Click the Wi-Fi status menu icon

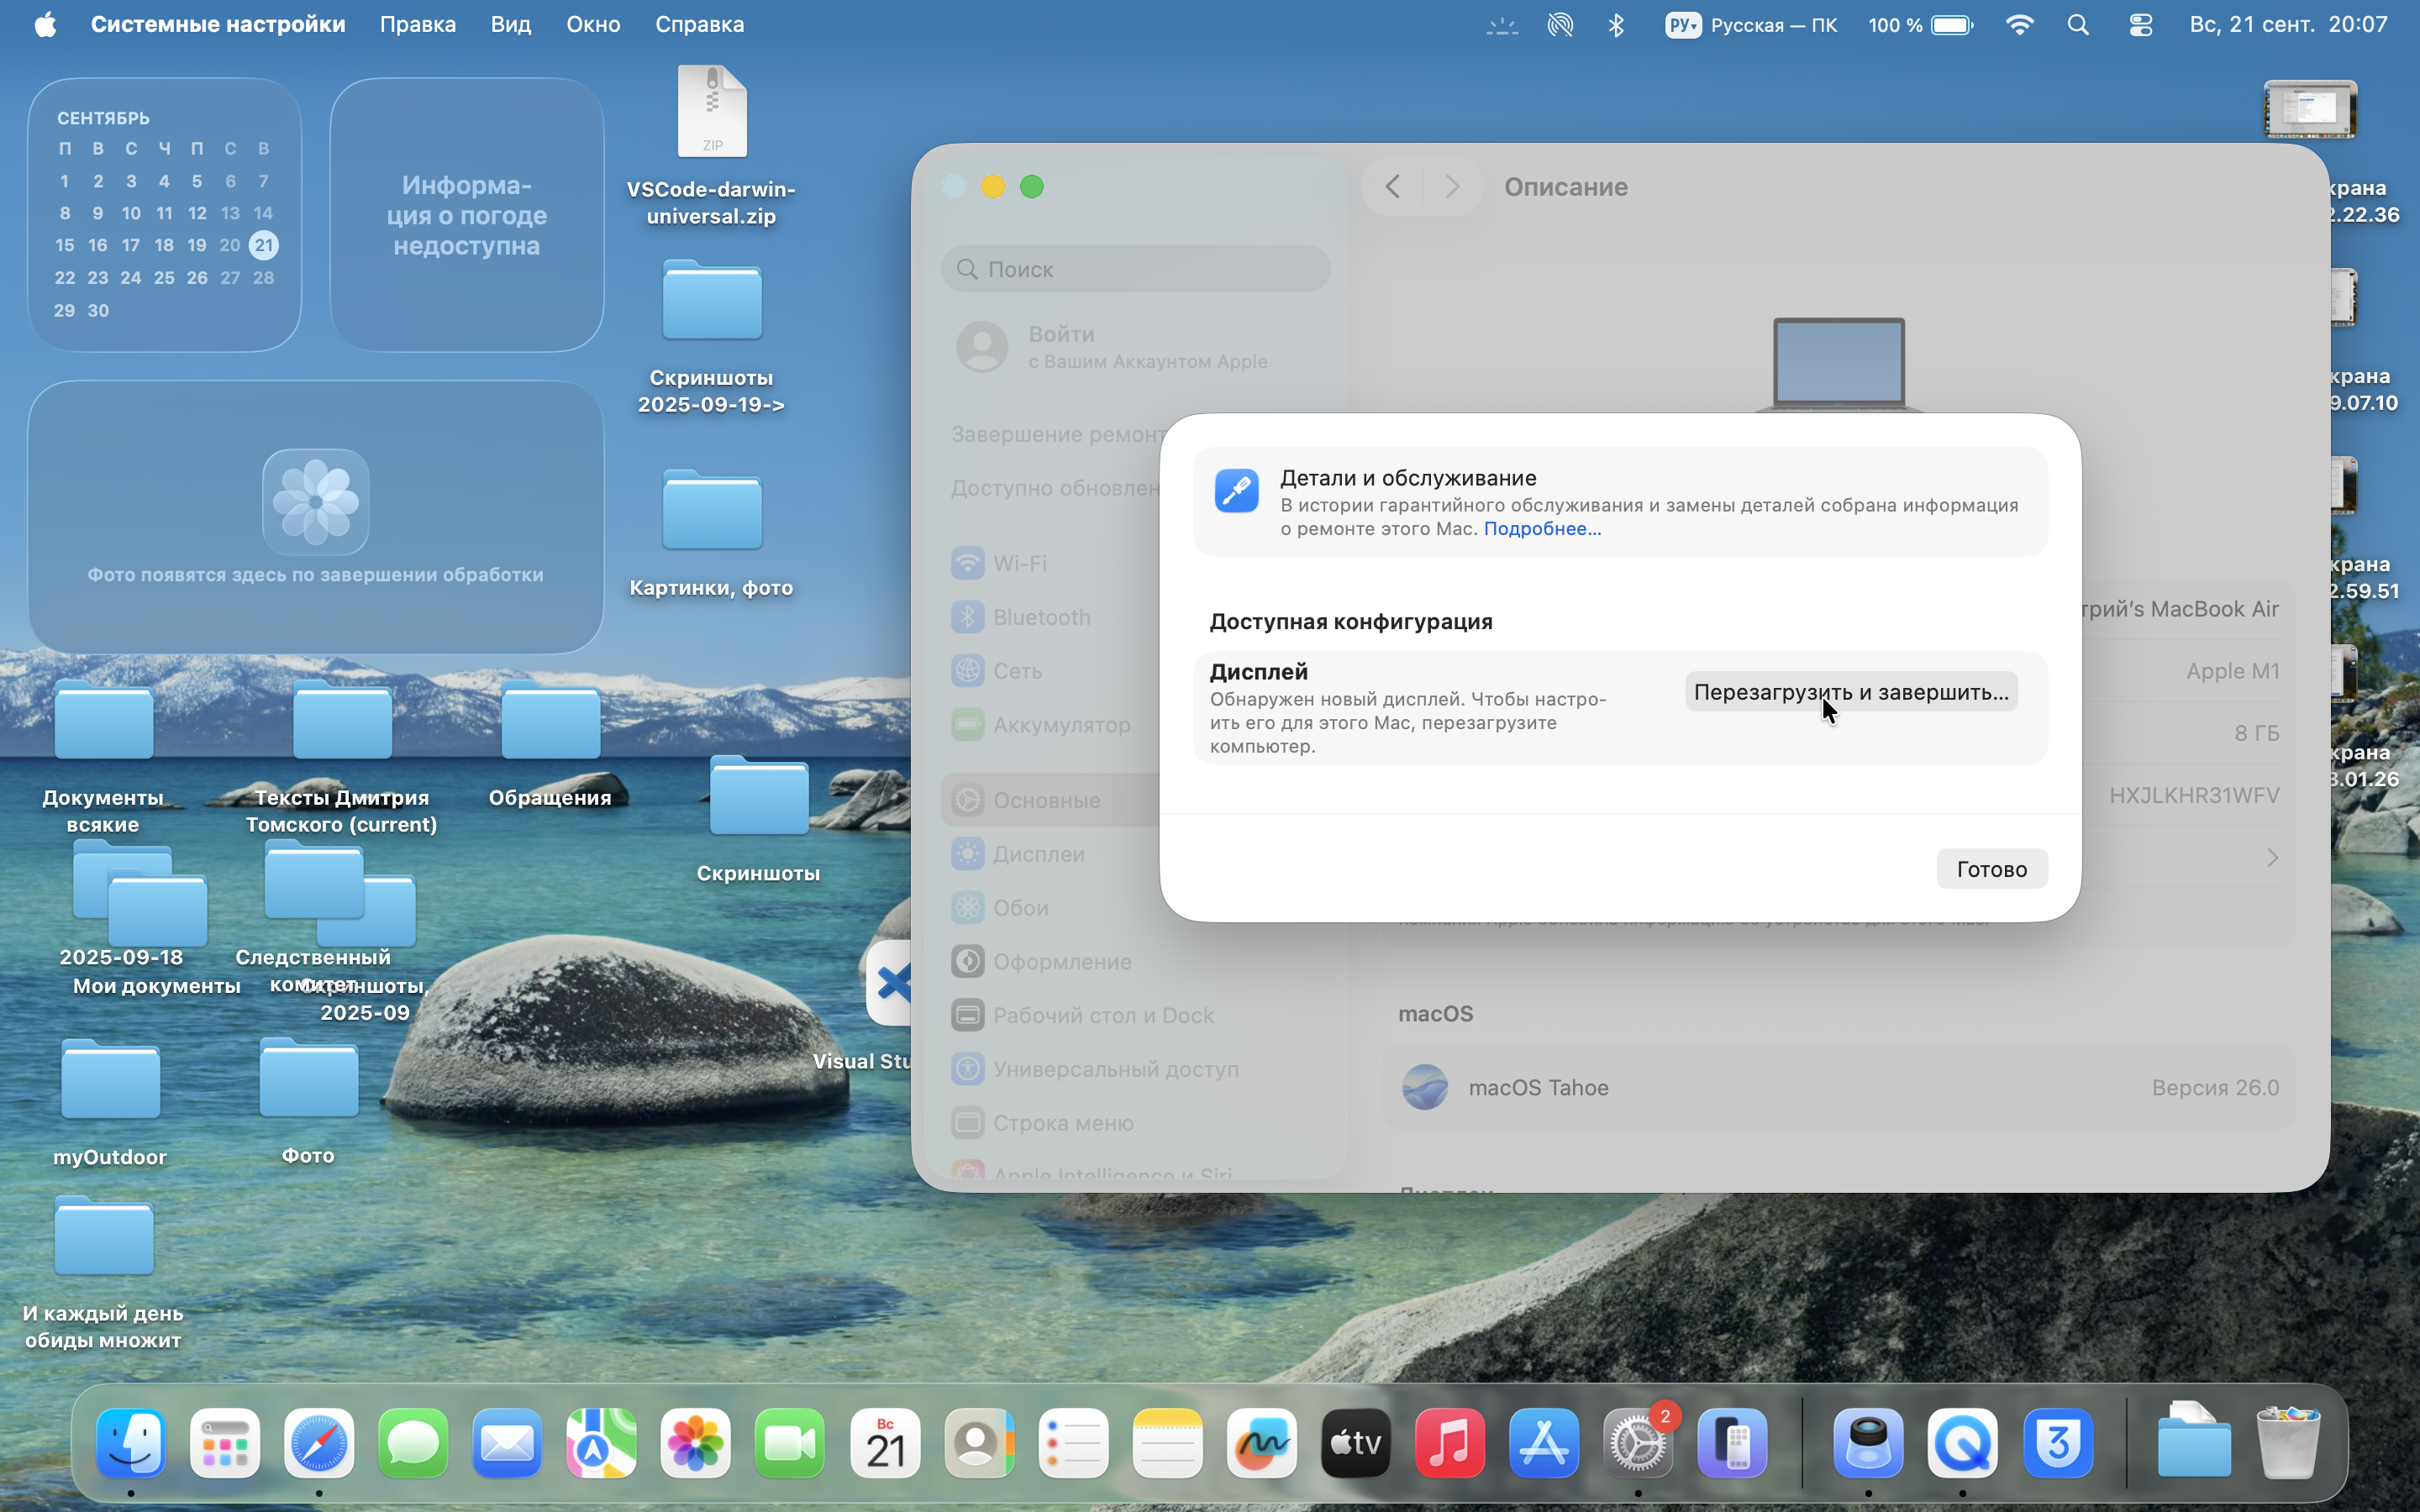click(2019, 25)
